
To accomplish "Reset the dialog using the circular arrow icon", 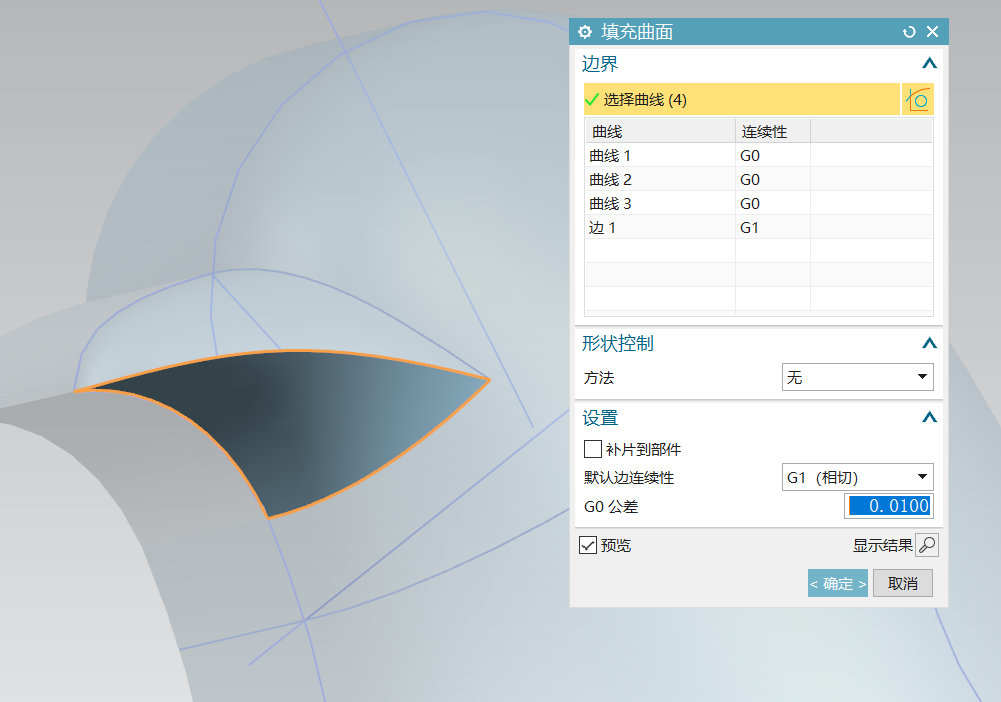I will coord(908,31).
